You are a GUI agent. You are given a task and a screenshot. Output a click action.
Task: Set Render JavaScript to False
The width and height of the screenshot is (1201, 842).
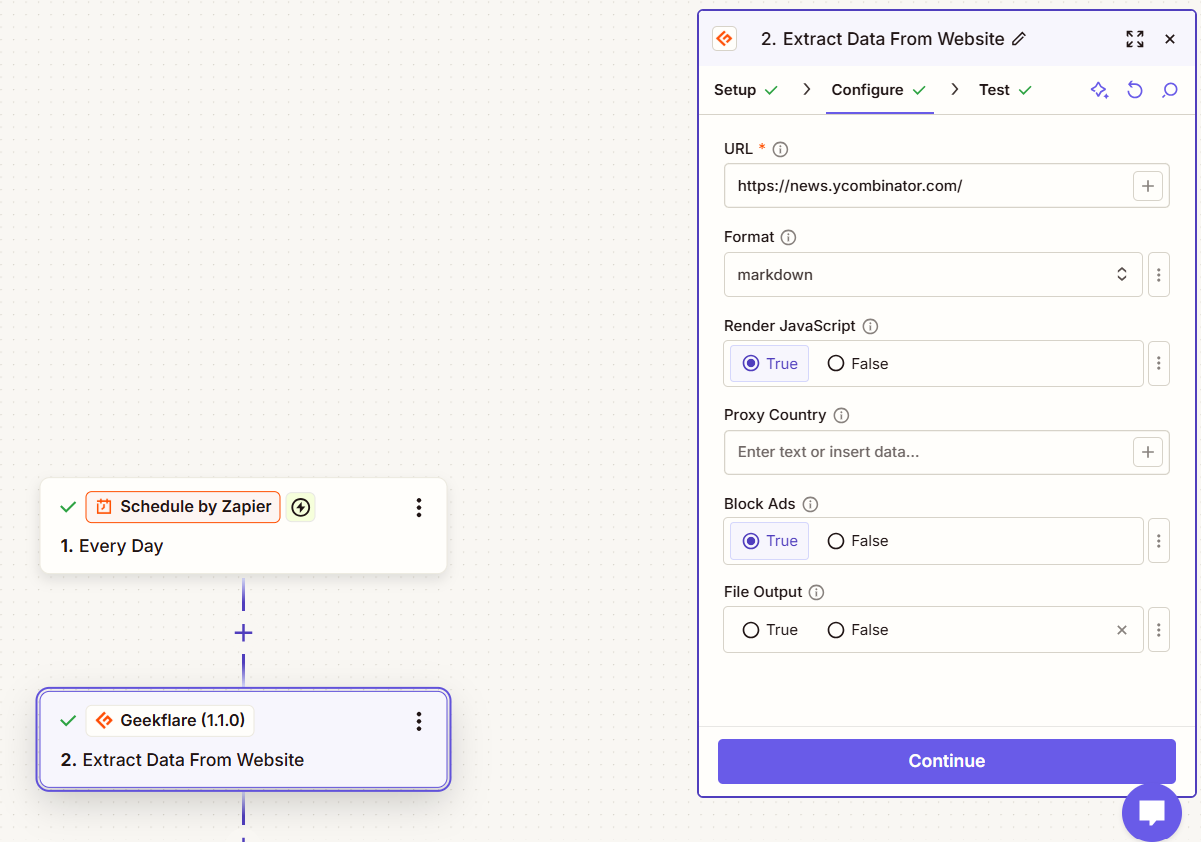click(858, 364)
